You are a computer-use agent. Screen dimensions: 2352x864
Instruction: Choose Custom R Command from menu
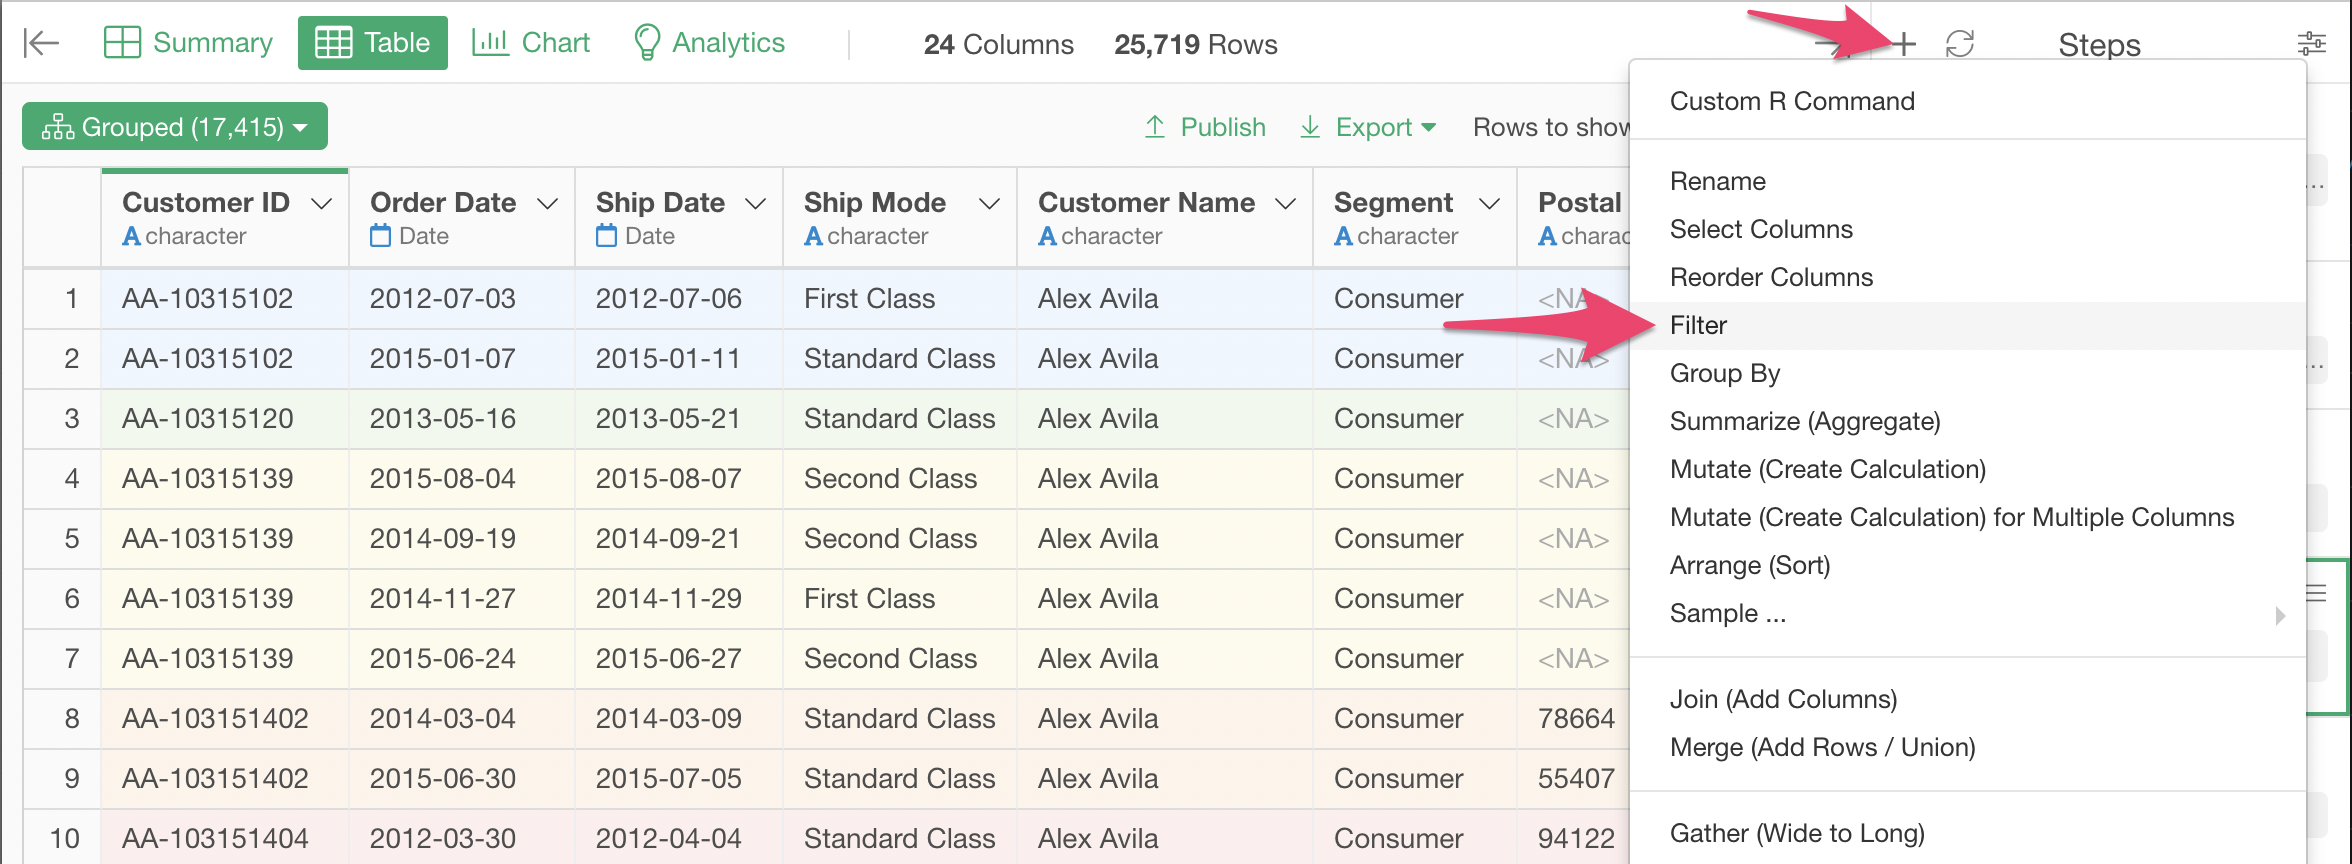click(1967, 101)
